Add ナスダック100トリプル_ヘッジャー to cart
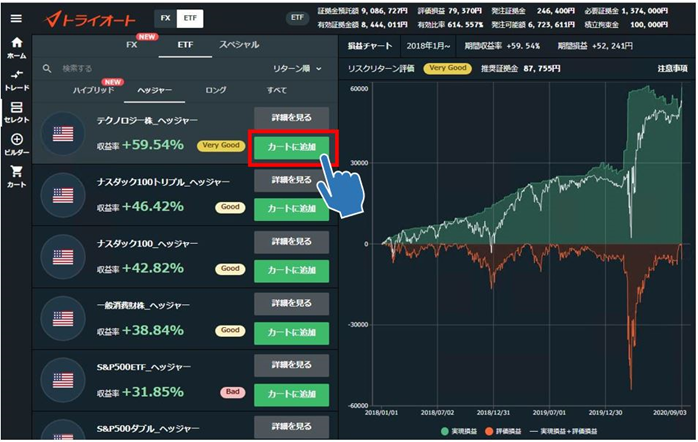The image size is (698, 442). 292,209
